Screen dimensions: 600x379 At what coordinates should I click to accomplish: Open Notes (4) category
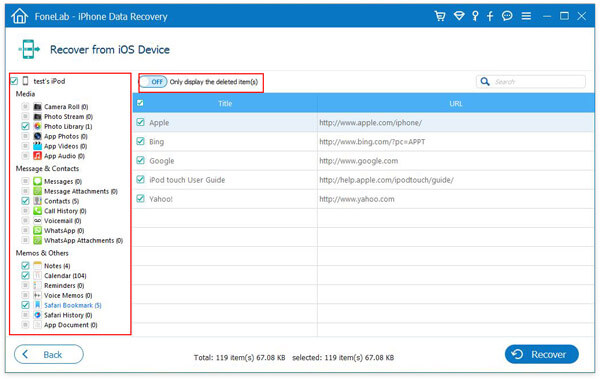coord(57,266)
